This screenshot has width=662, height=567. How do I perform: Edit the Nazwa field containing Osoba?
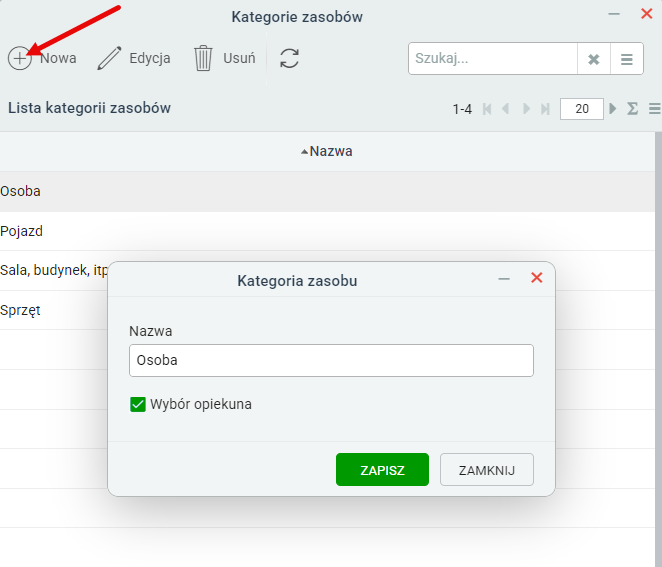click(x=331, y=360)
